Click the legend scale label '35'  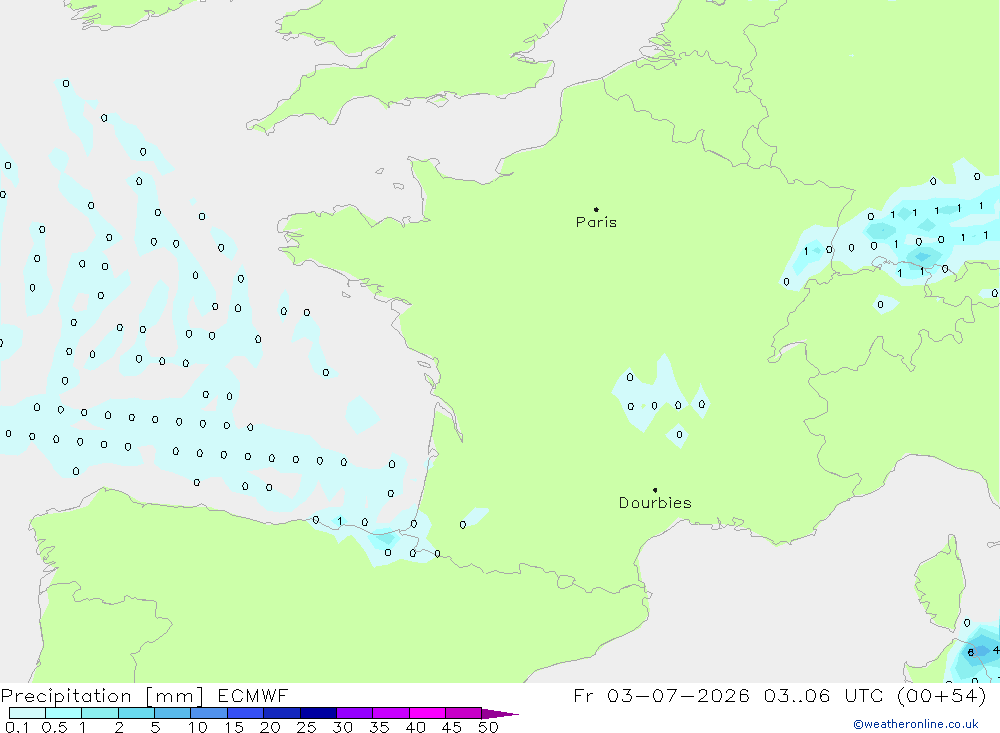click(379, 727)
